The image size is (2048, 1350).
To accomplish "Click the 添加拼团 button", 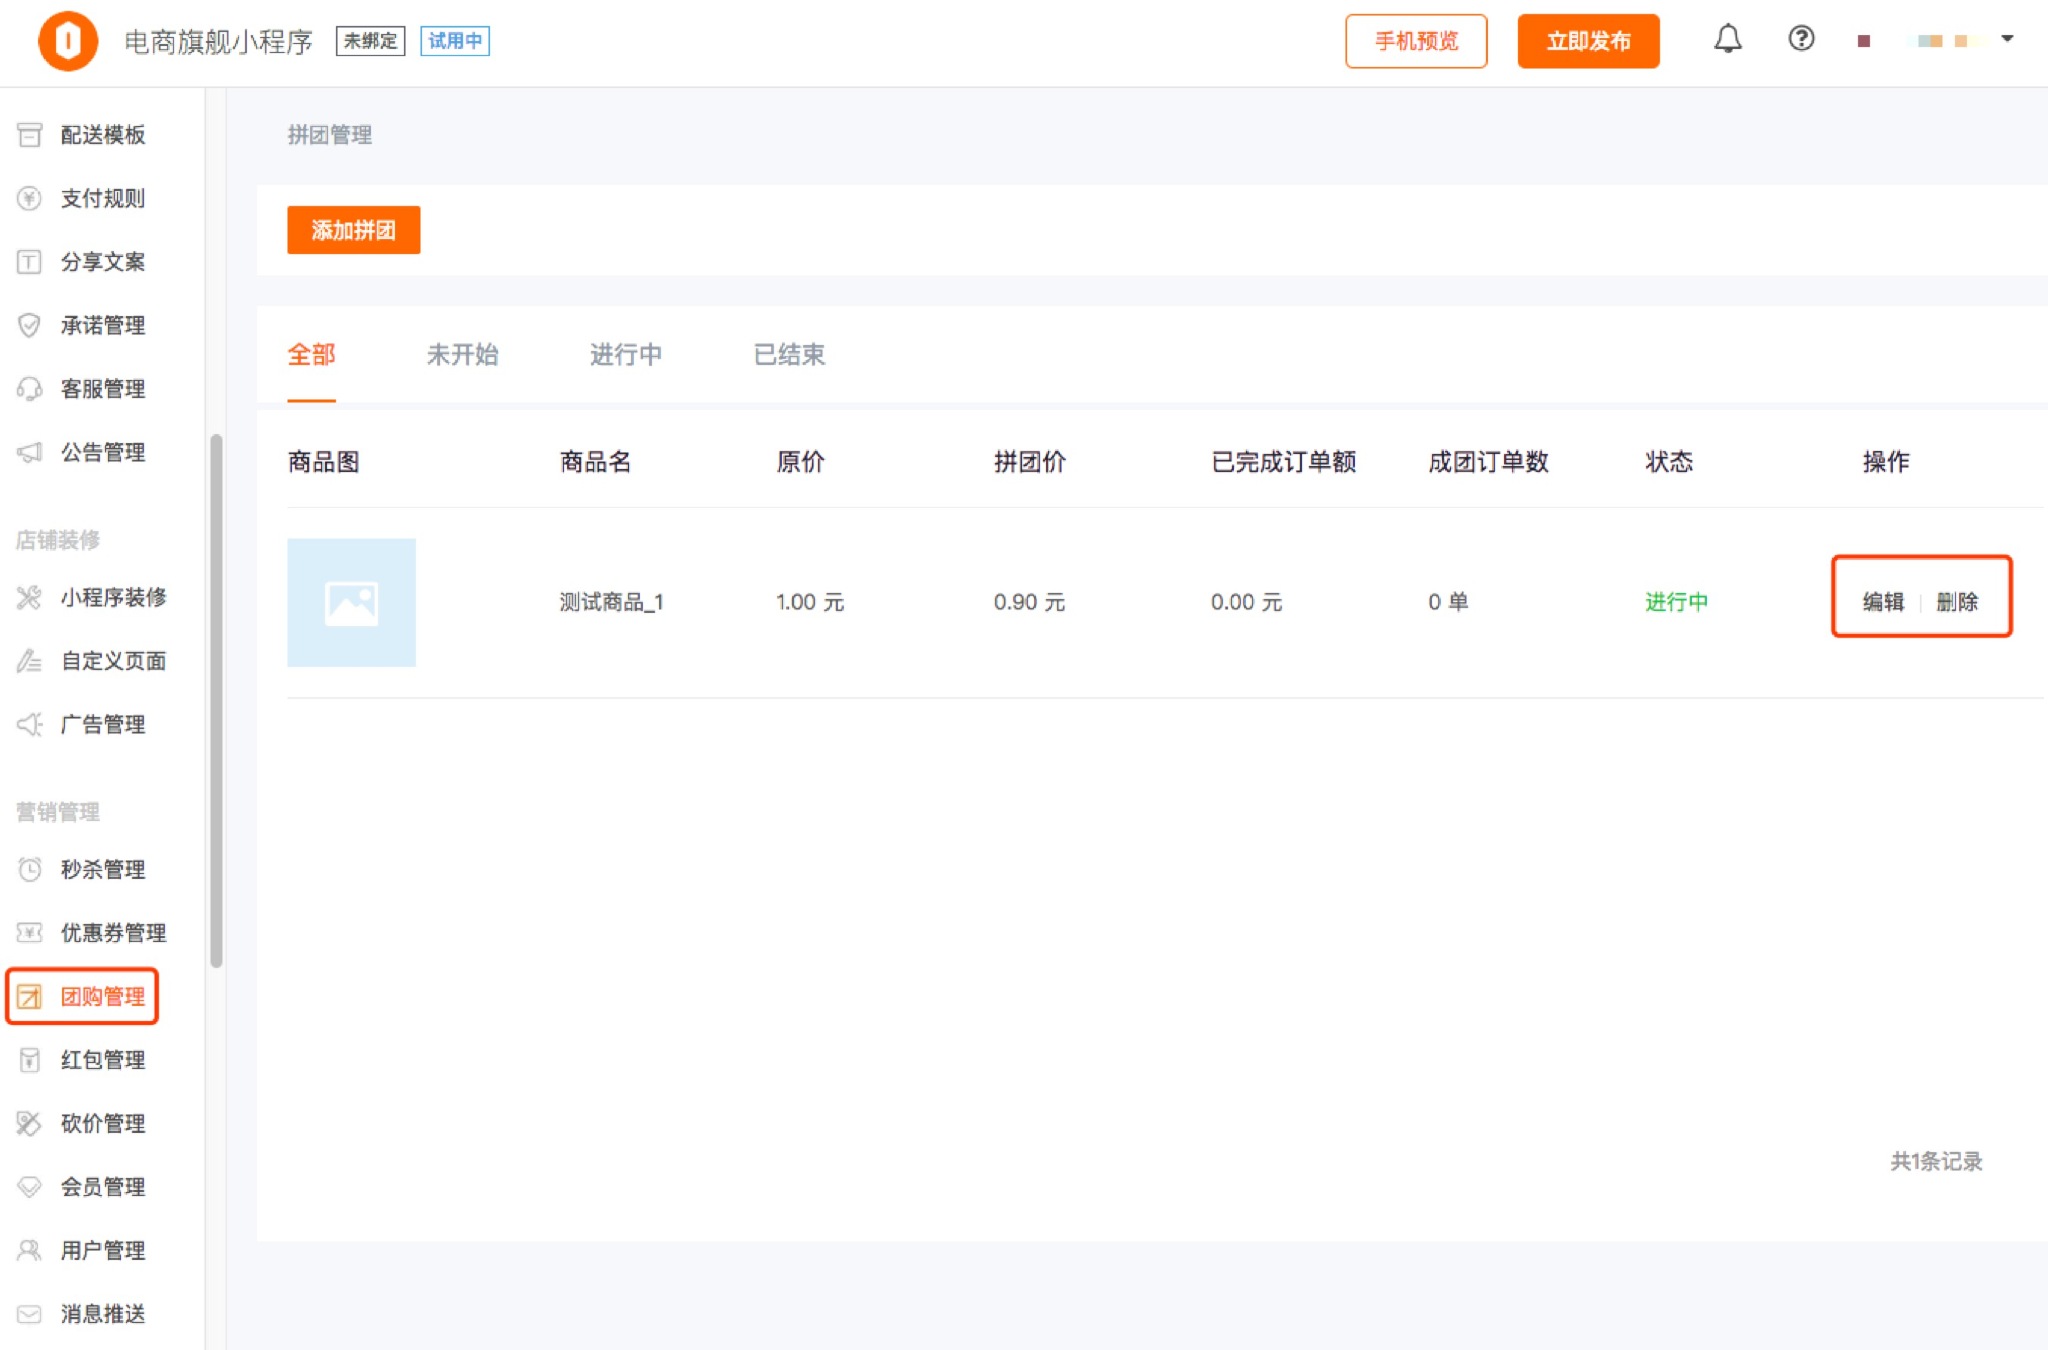I will click(353, 230).
